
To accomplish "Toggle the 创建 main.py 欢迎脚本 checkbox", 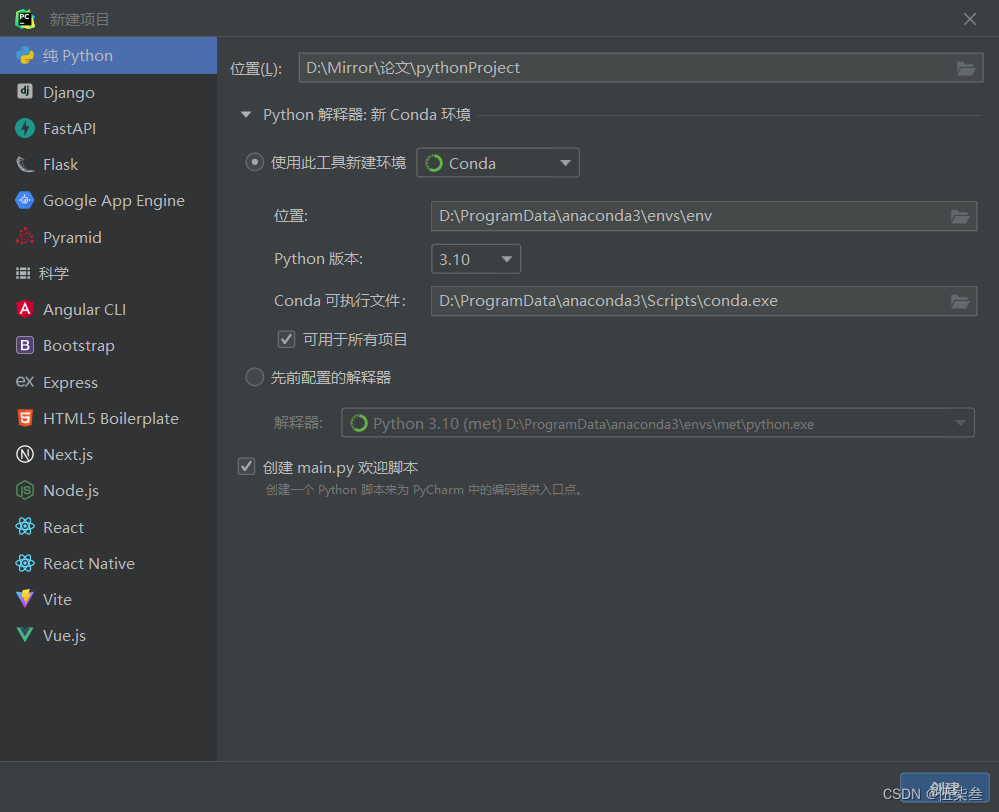I will pos(246,466).
